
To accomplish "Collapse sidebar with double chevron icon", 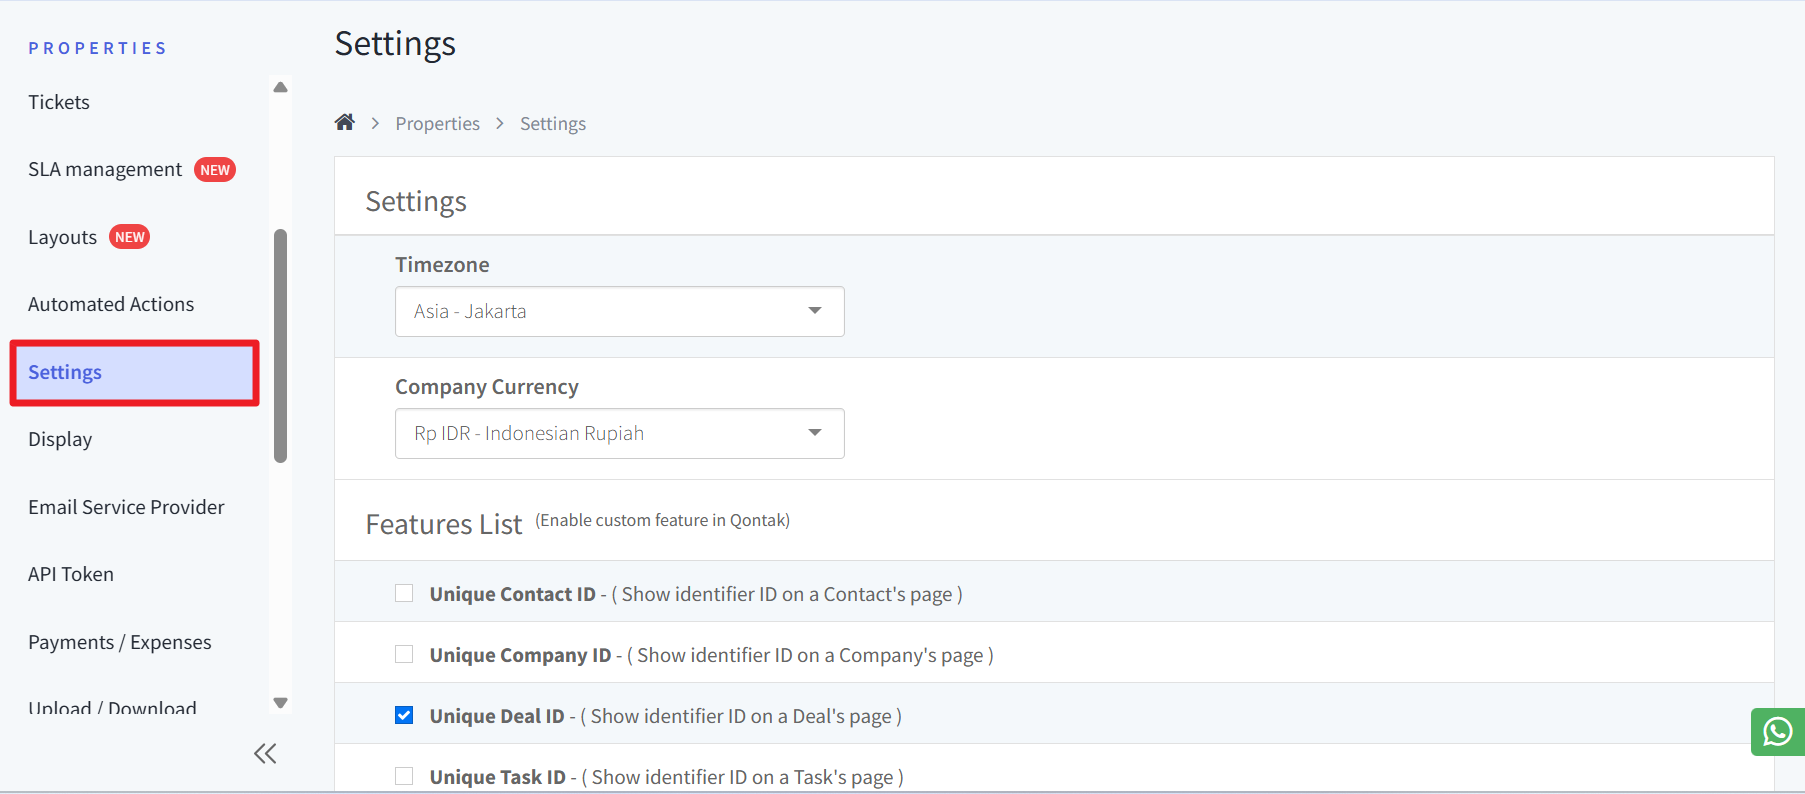I will pos(265,754).
